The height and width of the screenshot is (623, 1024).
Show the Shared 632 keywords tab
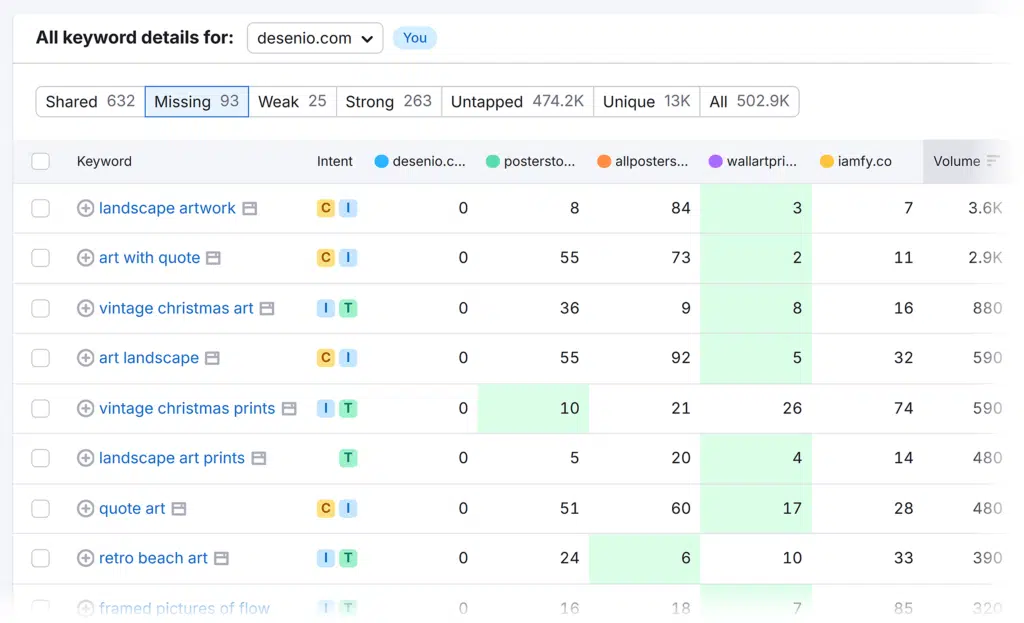90,101
